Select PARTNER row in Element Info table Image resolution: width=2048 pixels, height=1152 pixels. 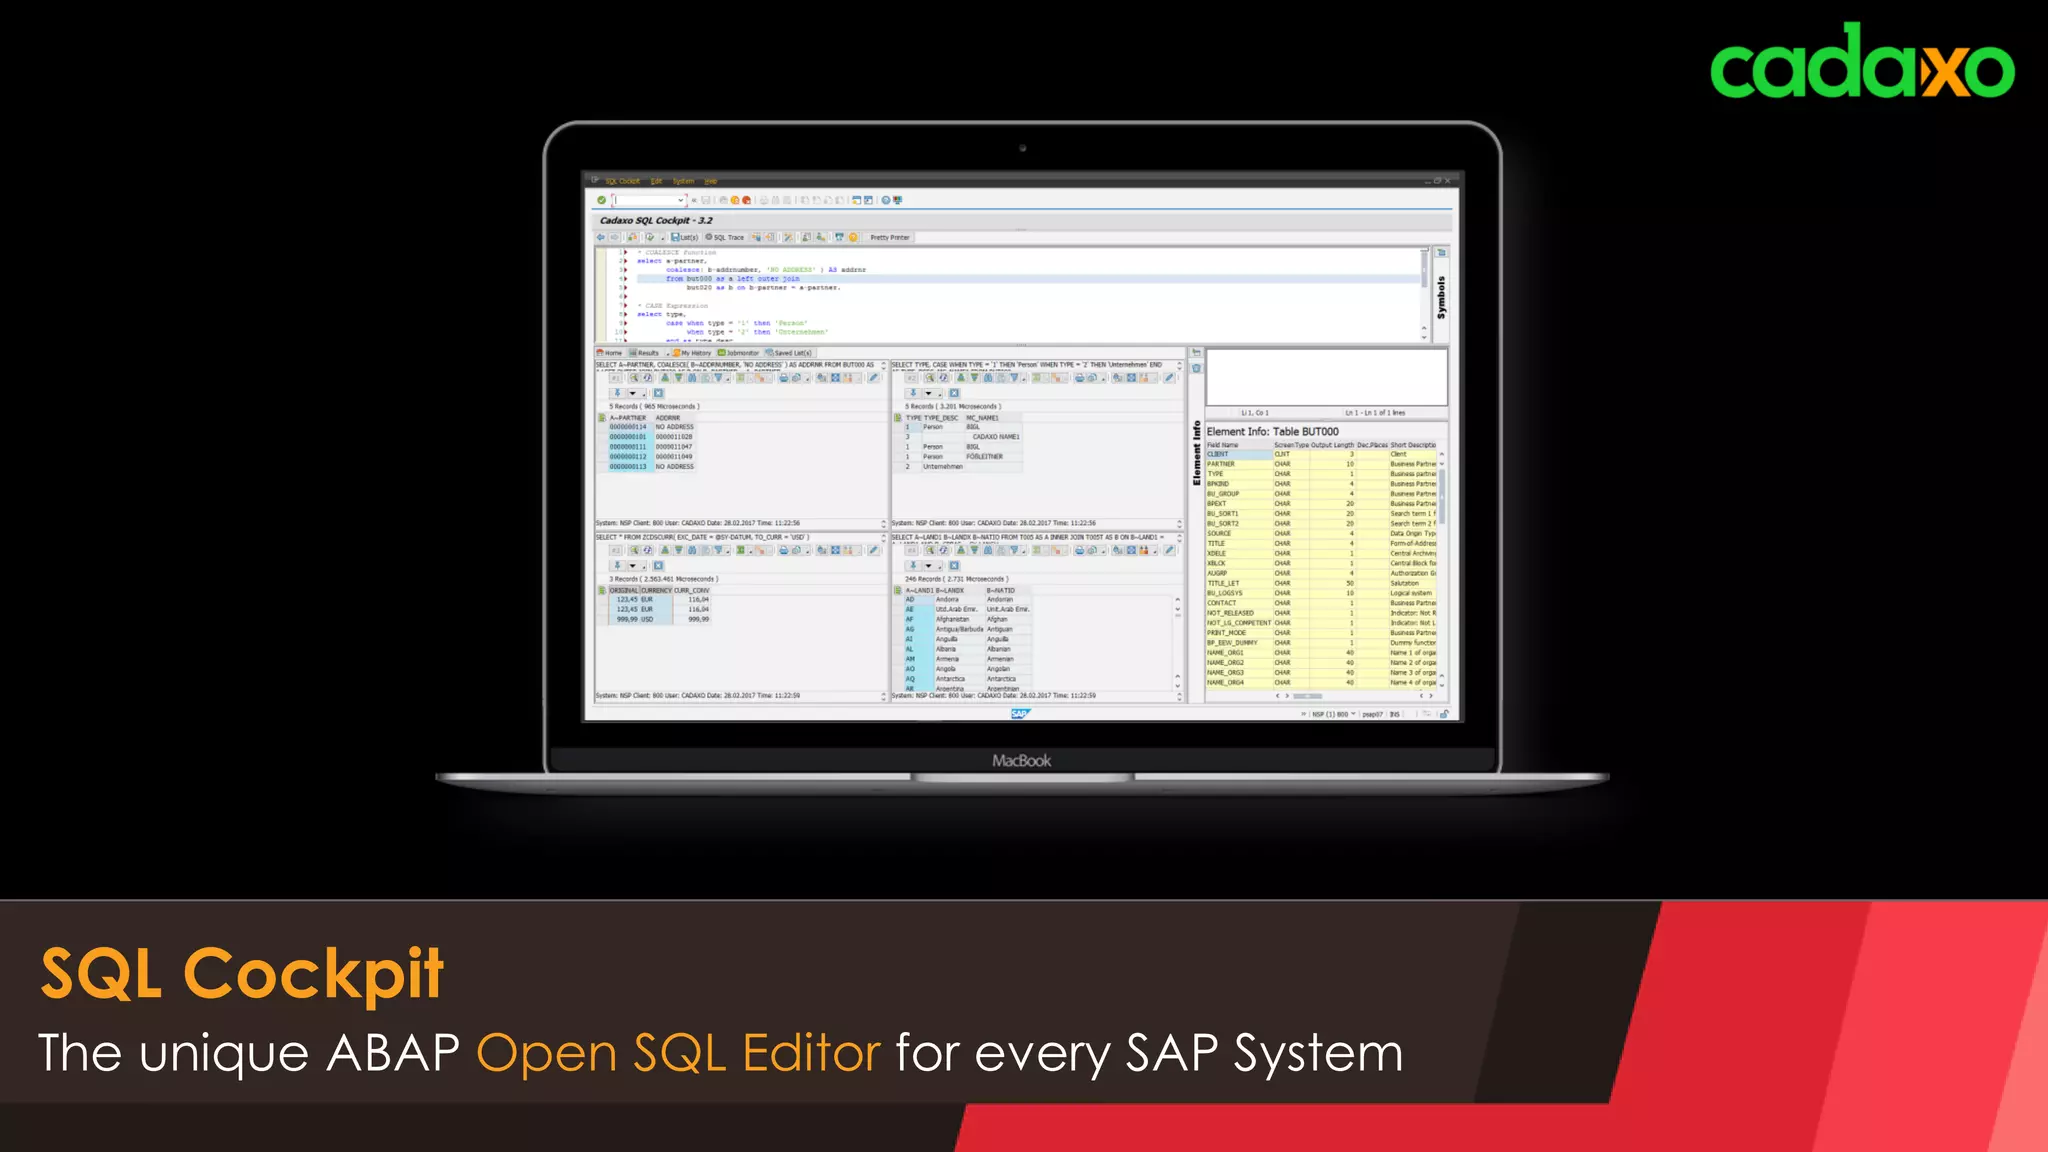(x=1221, y=464)
